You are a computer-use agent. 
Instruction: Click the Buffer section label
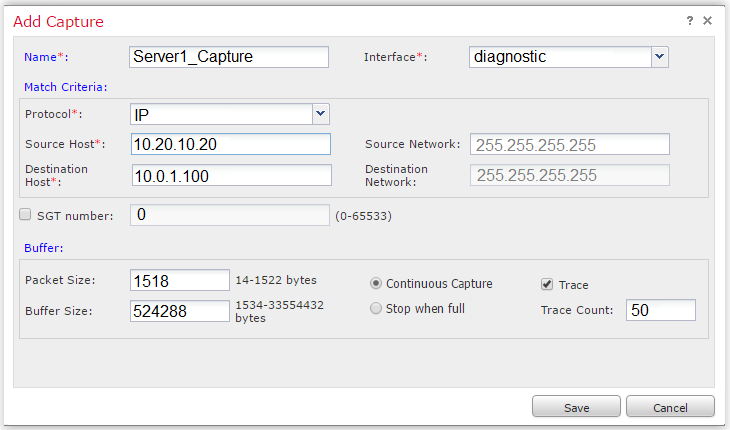point(44,248)
